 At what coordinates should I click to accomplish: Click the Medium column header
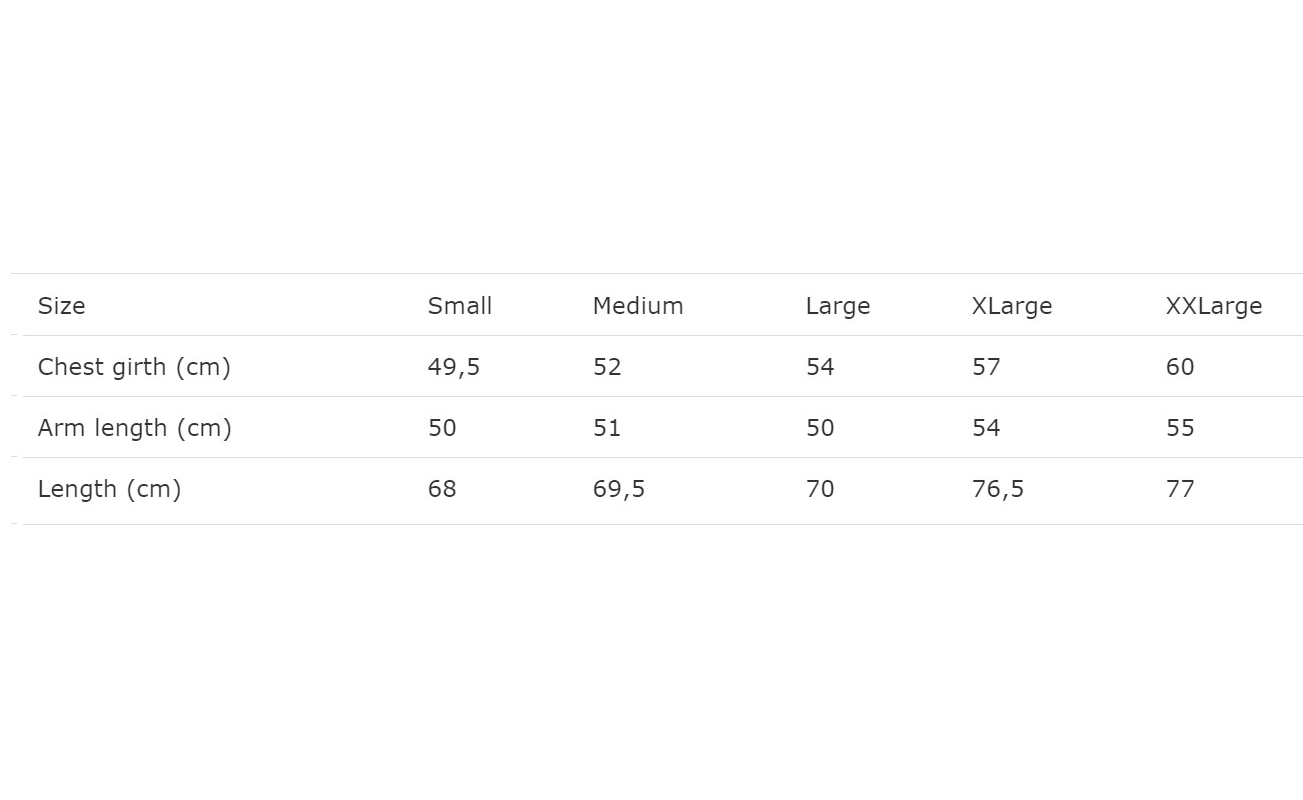point(638,306)
